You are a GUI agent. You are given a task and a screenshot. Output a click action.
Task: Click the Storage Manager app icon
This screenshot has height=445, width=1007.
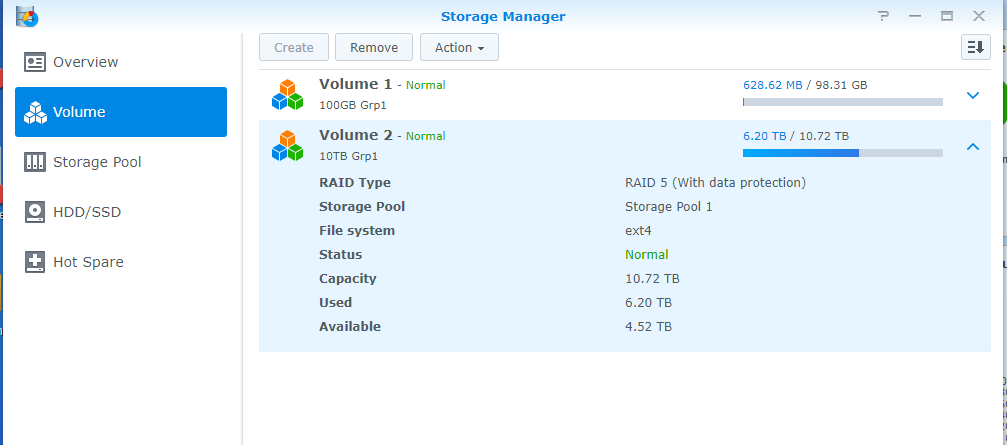coord(26,16)
